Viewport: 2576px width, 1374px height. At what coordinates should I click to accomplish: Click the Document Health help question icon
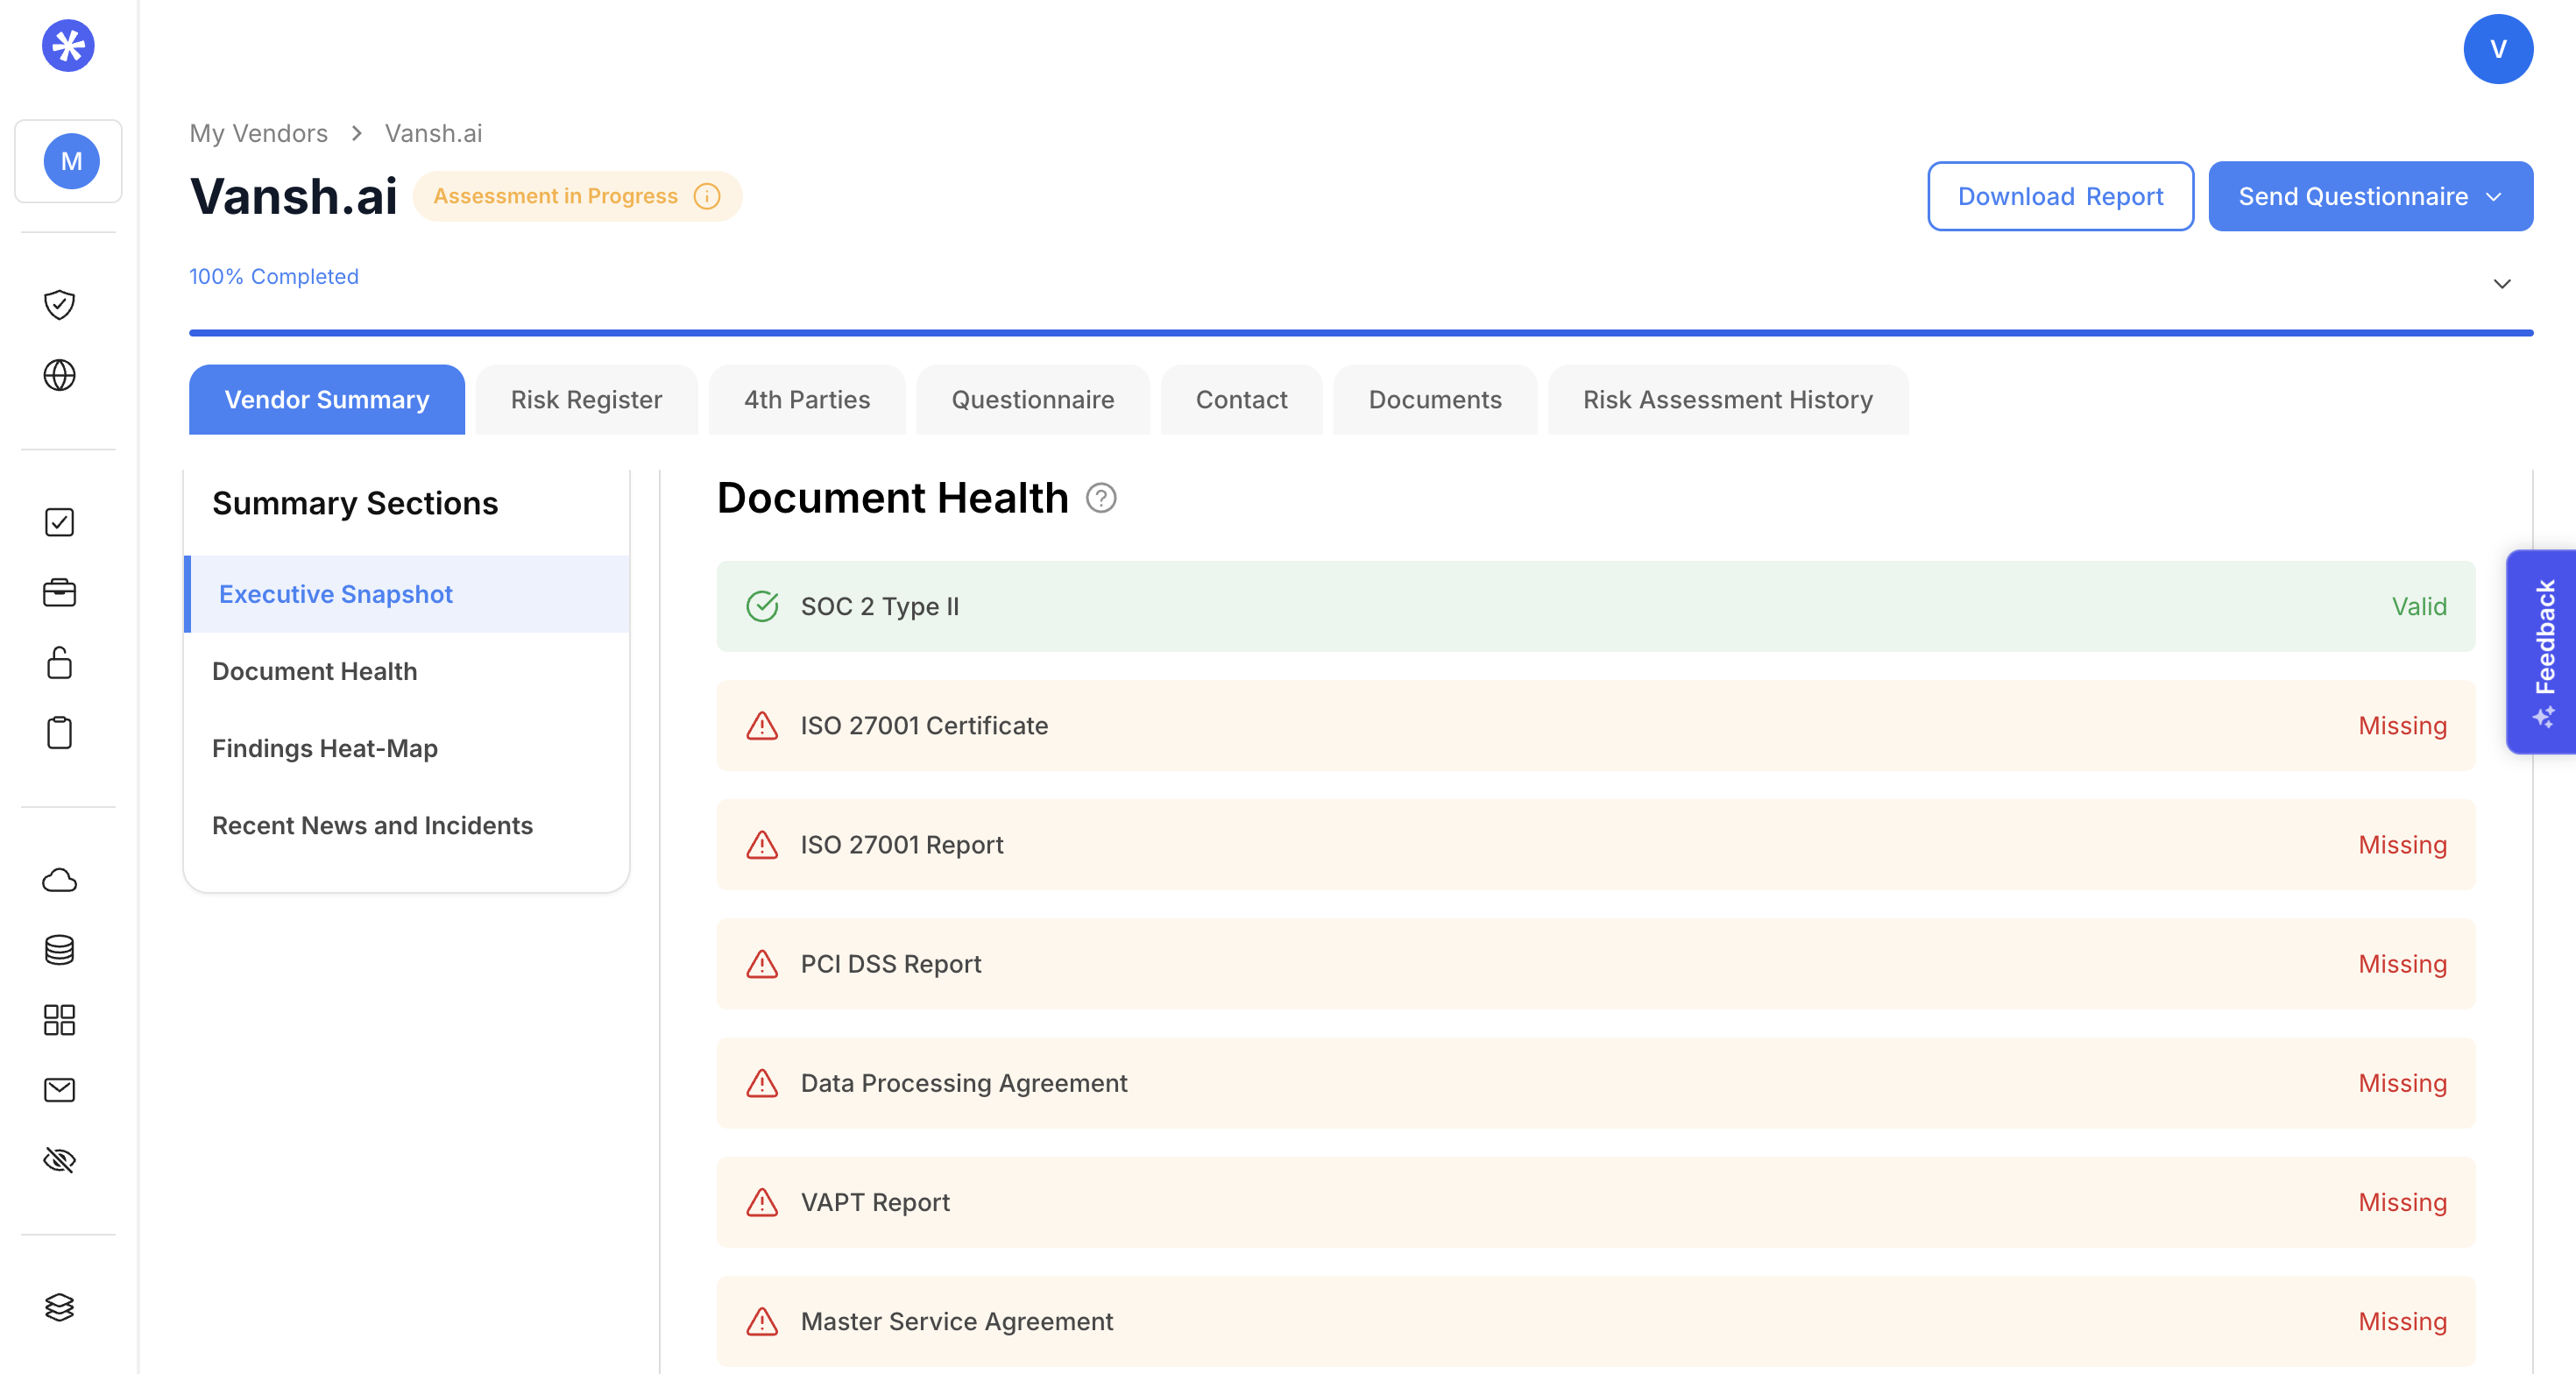(x=1101, y=498)
